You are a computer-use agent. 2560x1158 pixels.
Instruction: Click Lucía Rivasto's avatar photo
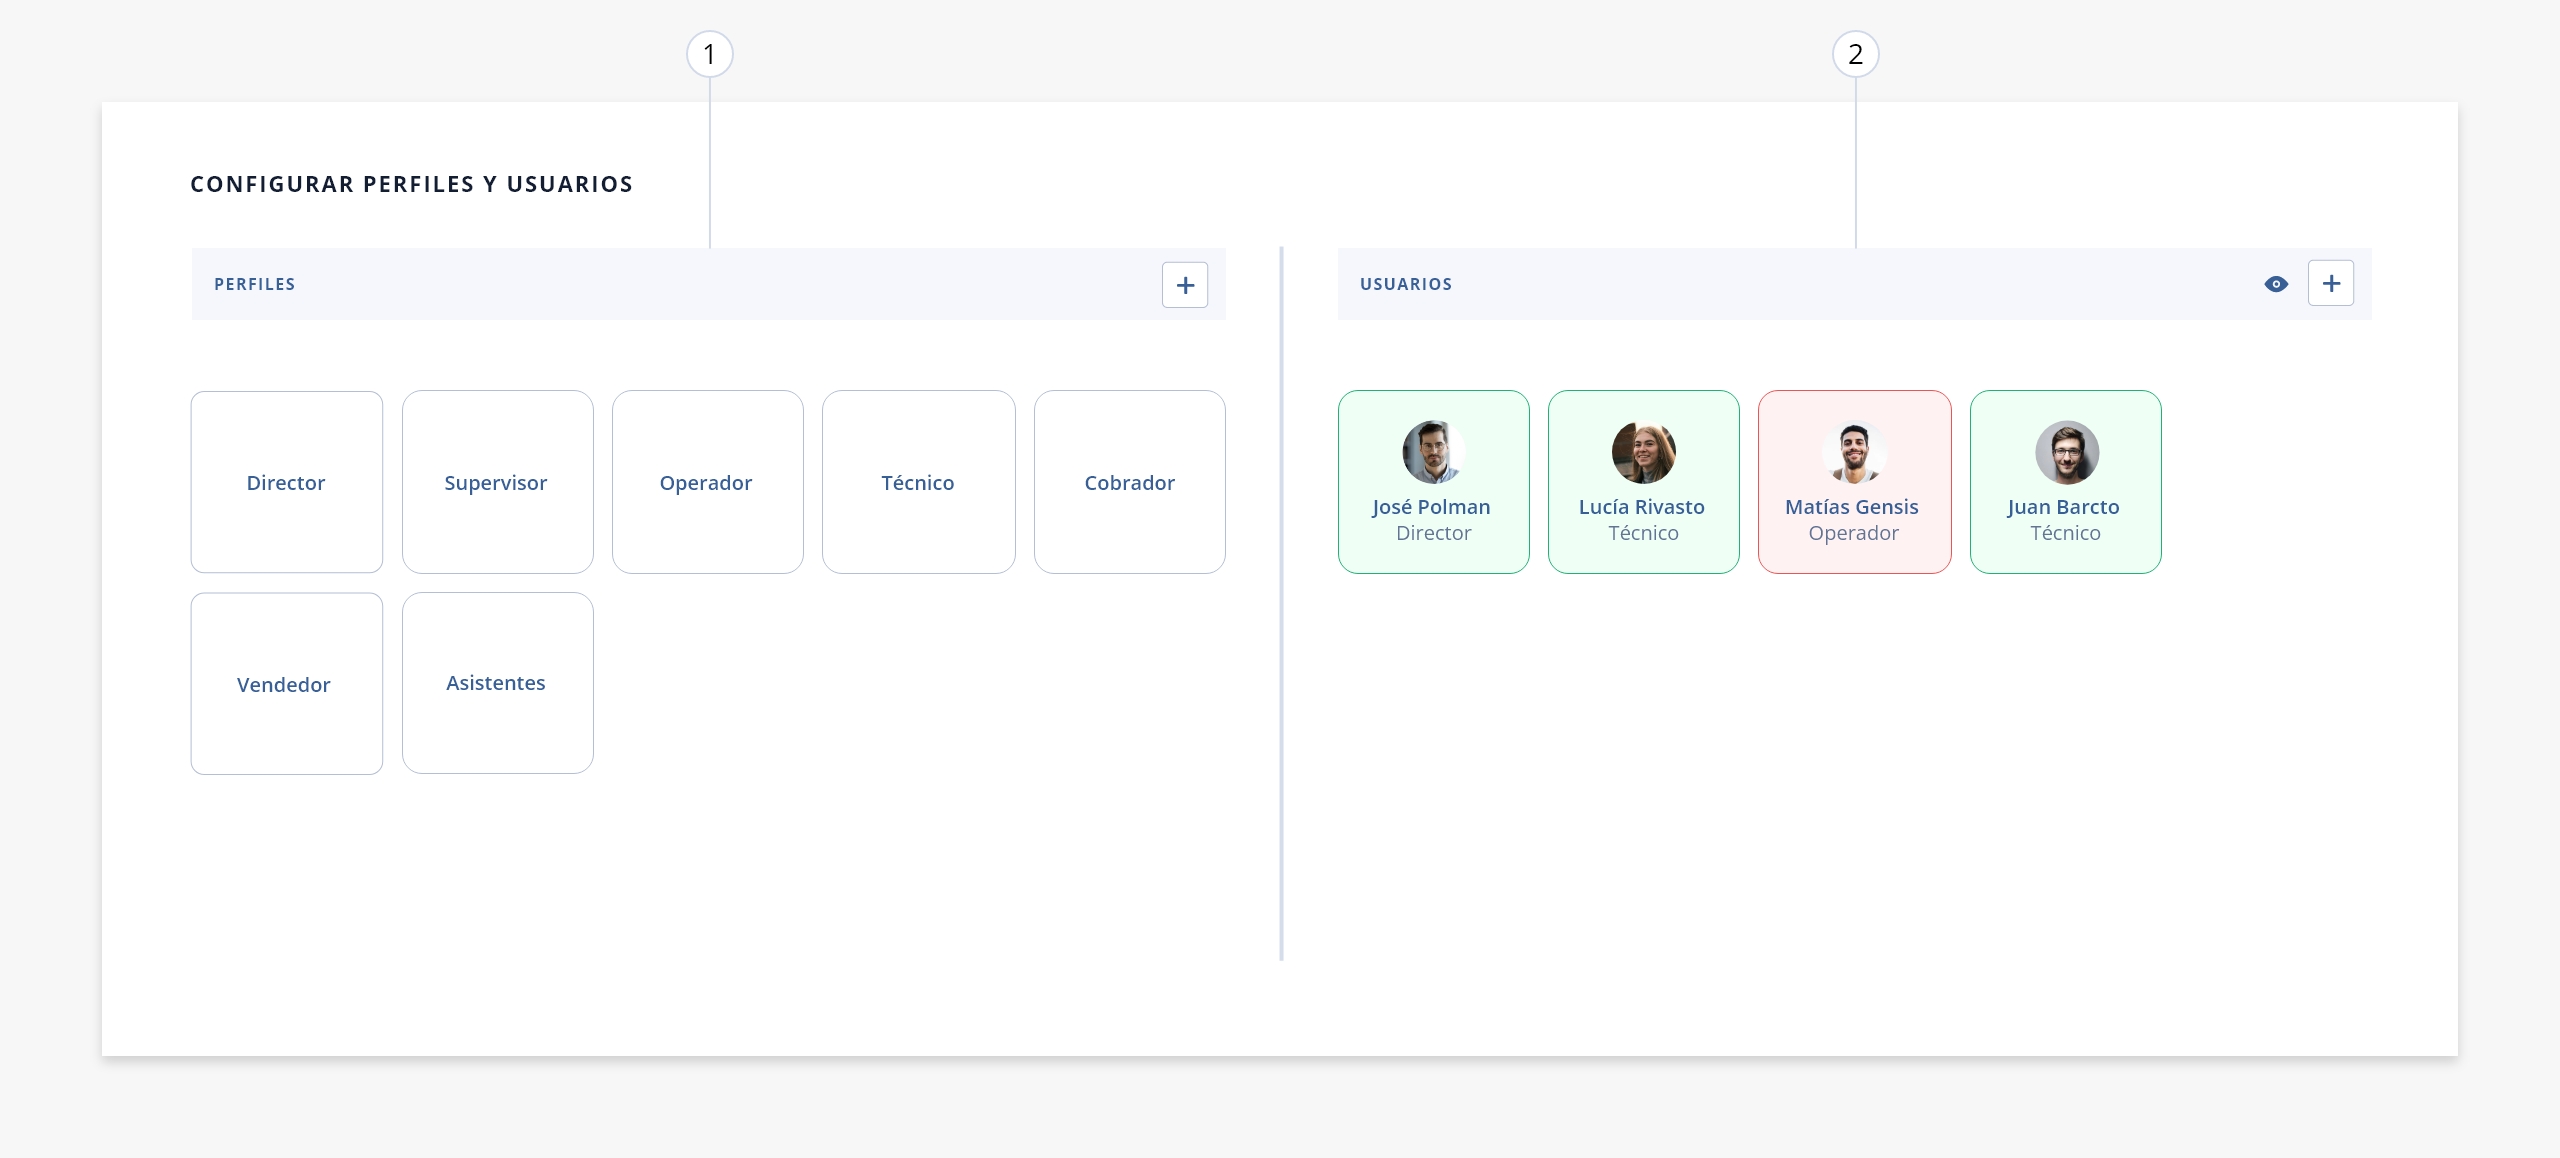point(1644,452)
